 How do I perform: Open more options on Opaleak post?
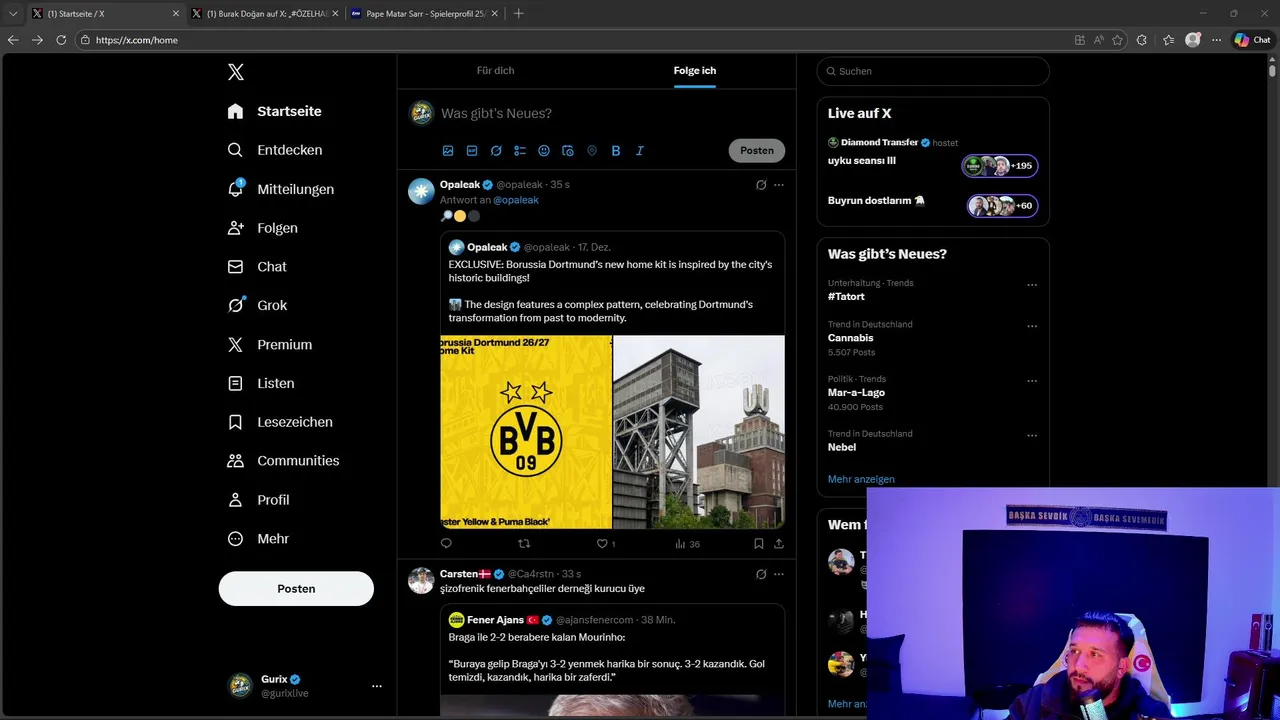click(x=779, y=185)
